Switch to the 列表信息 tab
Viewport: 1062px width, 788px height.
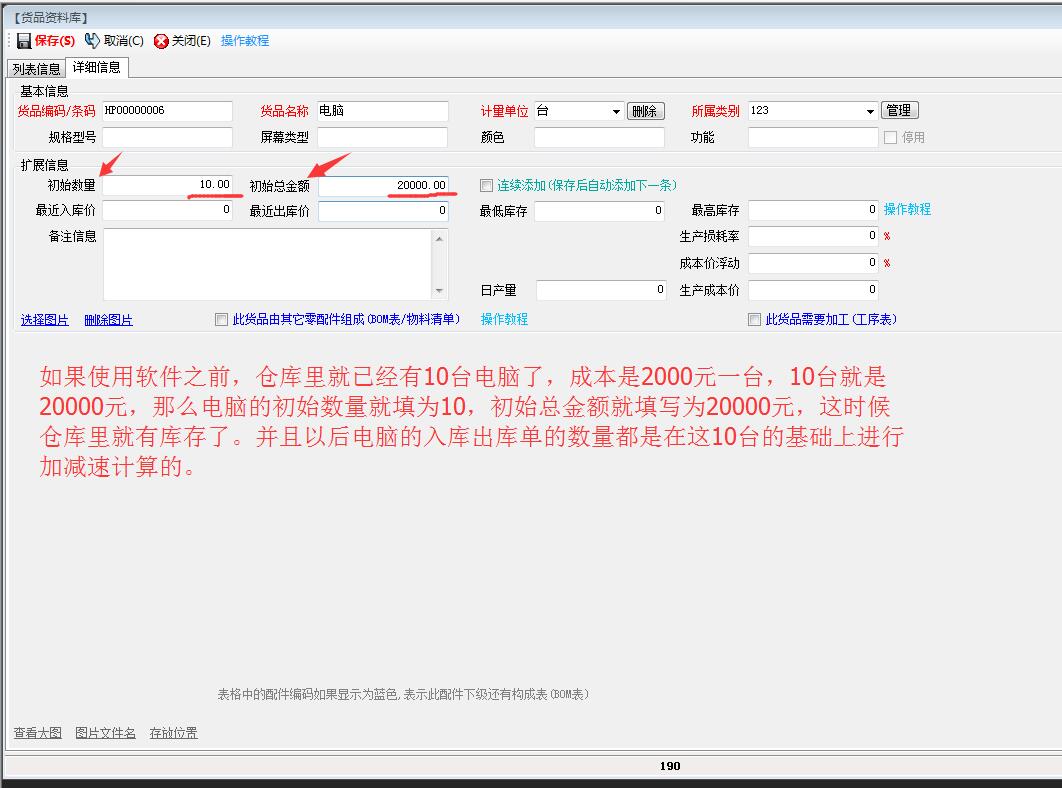34,68
